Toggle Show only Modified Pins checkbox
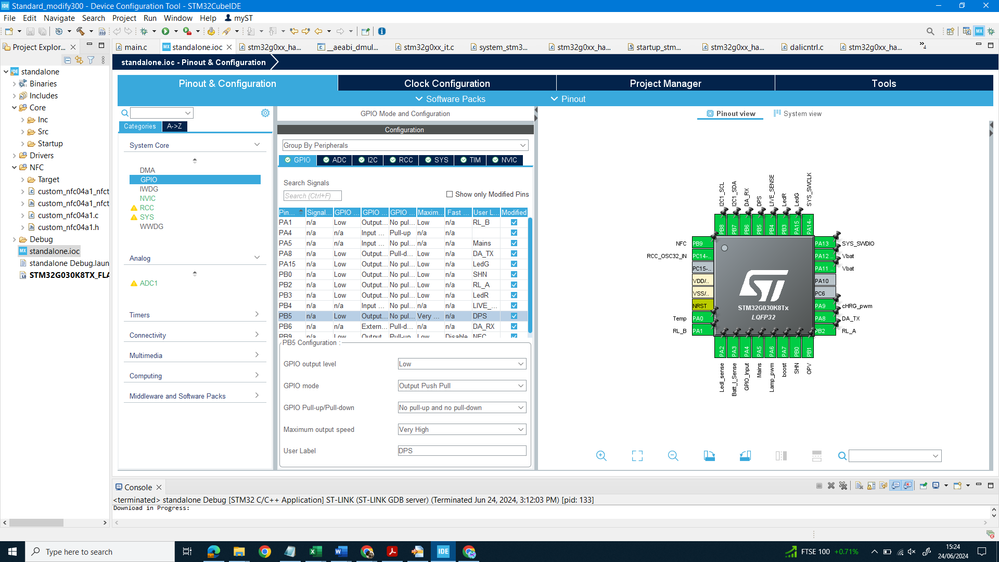 tap(449, 194)
